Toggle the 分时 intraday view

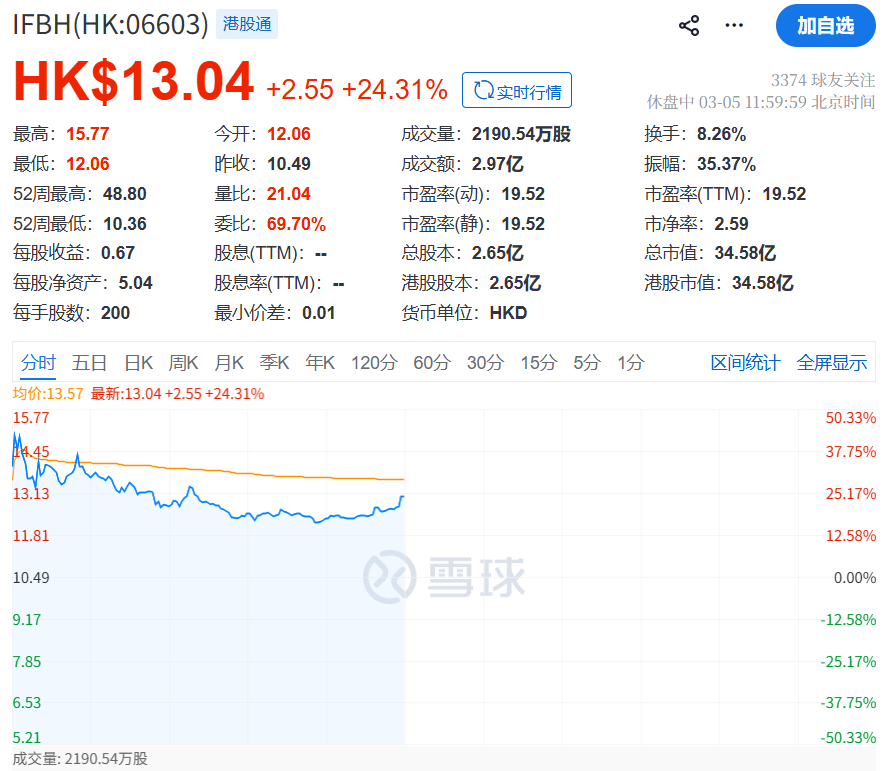click(38, 363)
